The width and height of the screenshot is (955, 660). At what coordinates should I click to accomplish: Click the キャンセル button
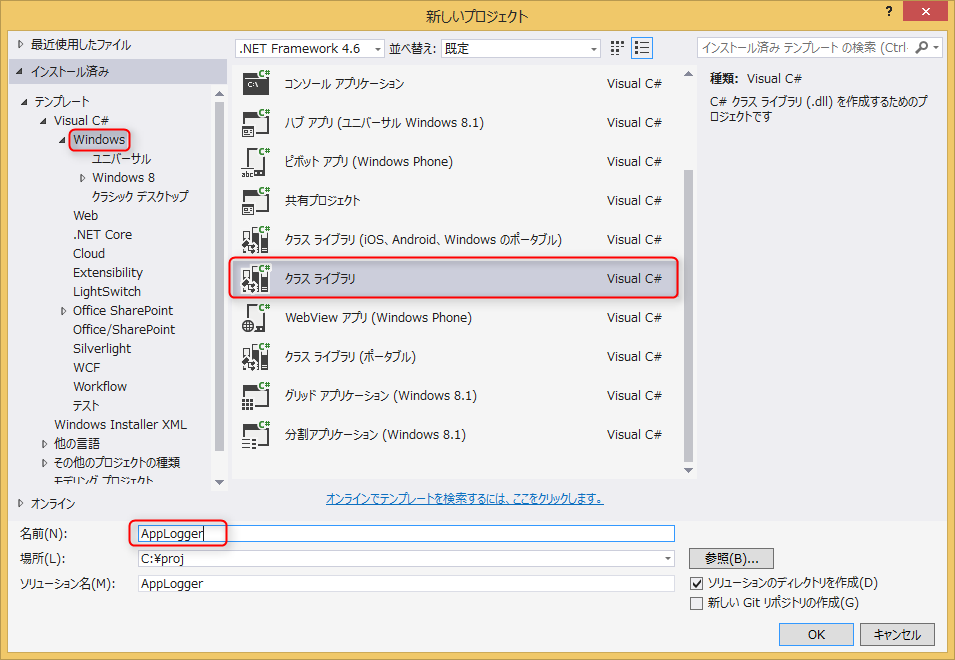(x=897, y=634)
